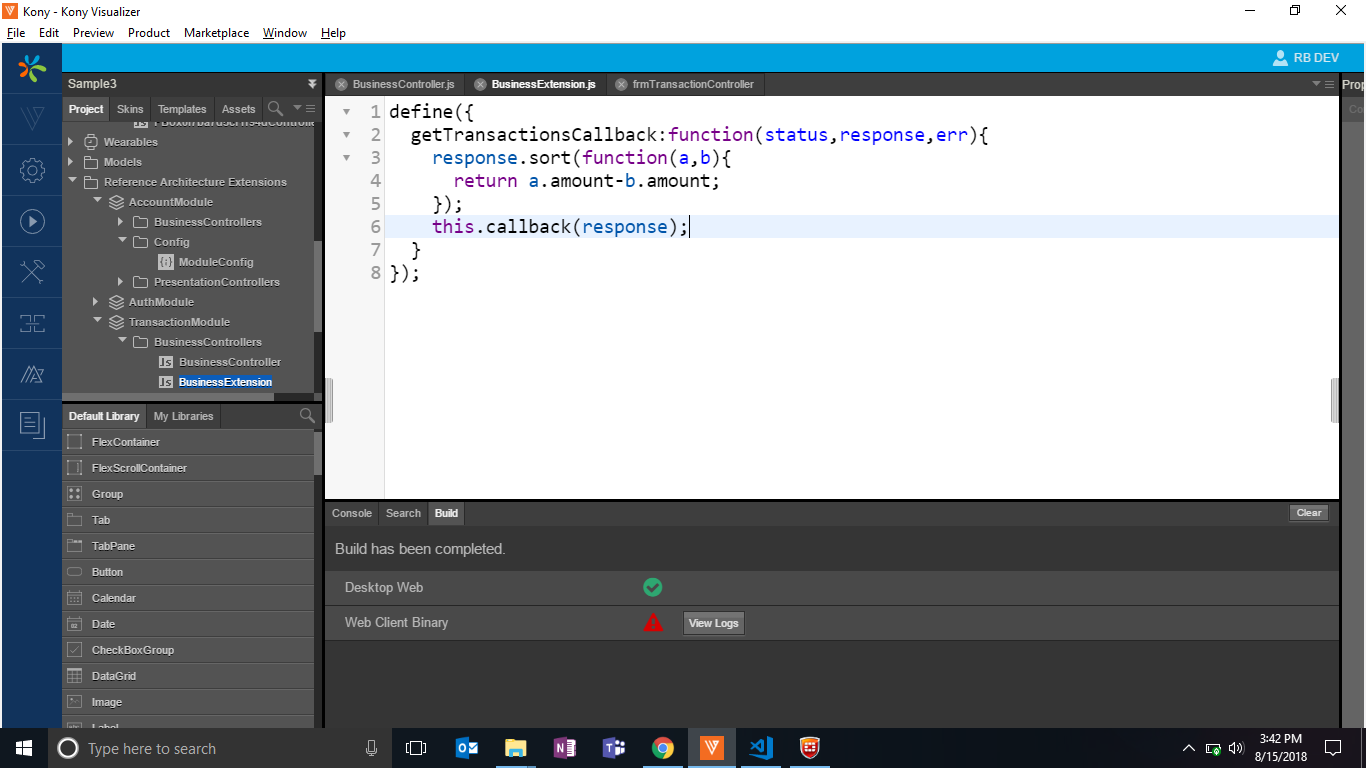Image resolution: width=1366 pixels, height=768 pixels.
Task: Collapse the TransactionModule node
Action: (96, 322)
